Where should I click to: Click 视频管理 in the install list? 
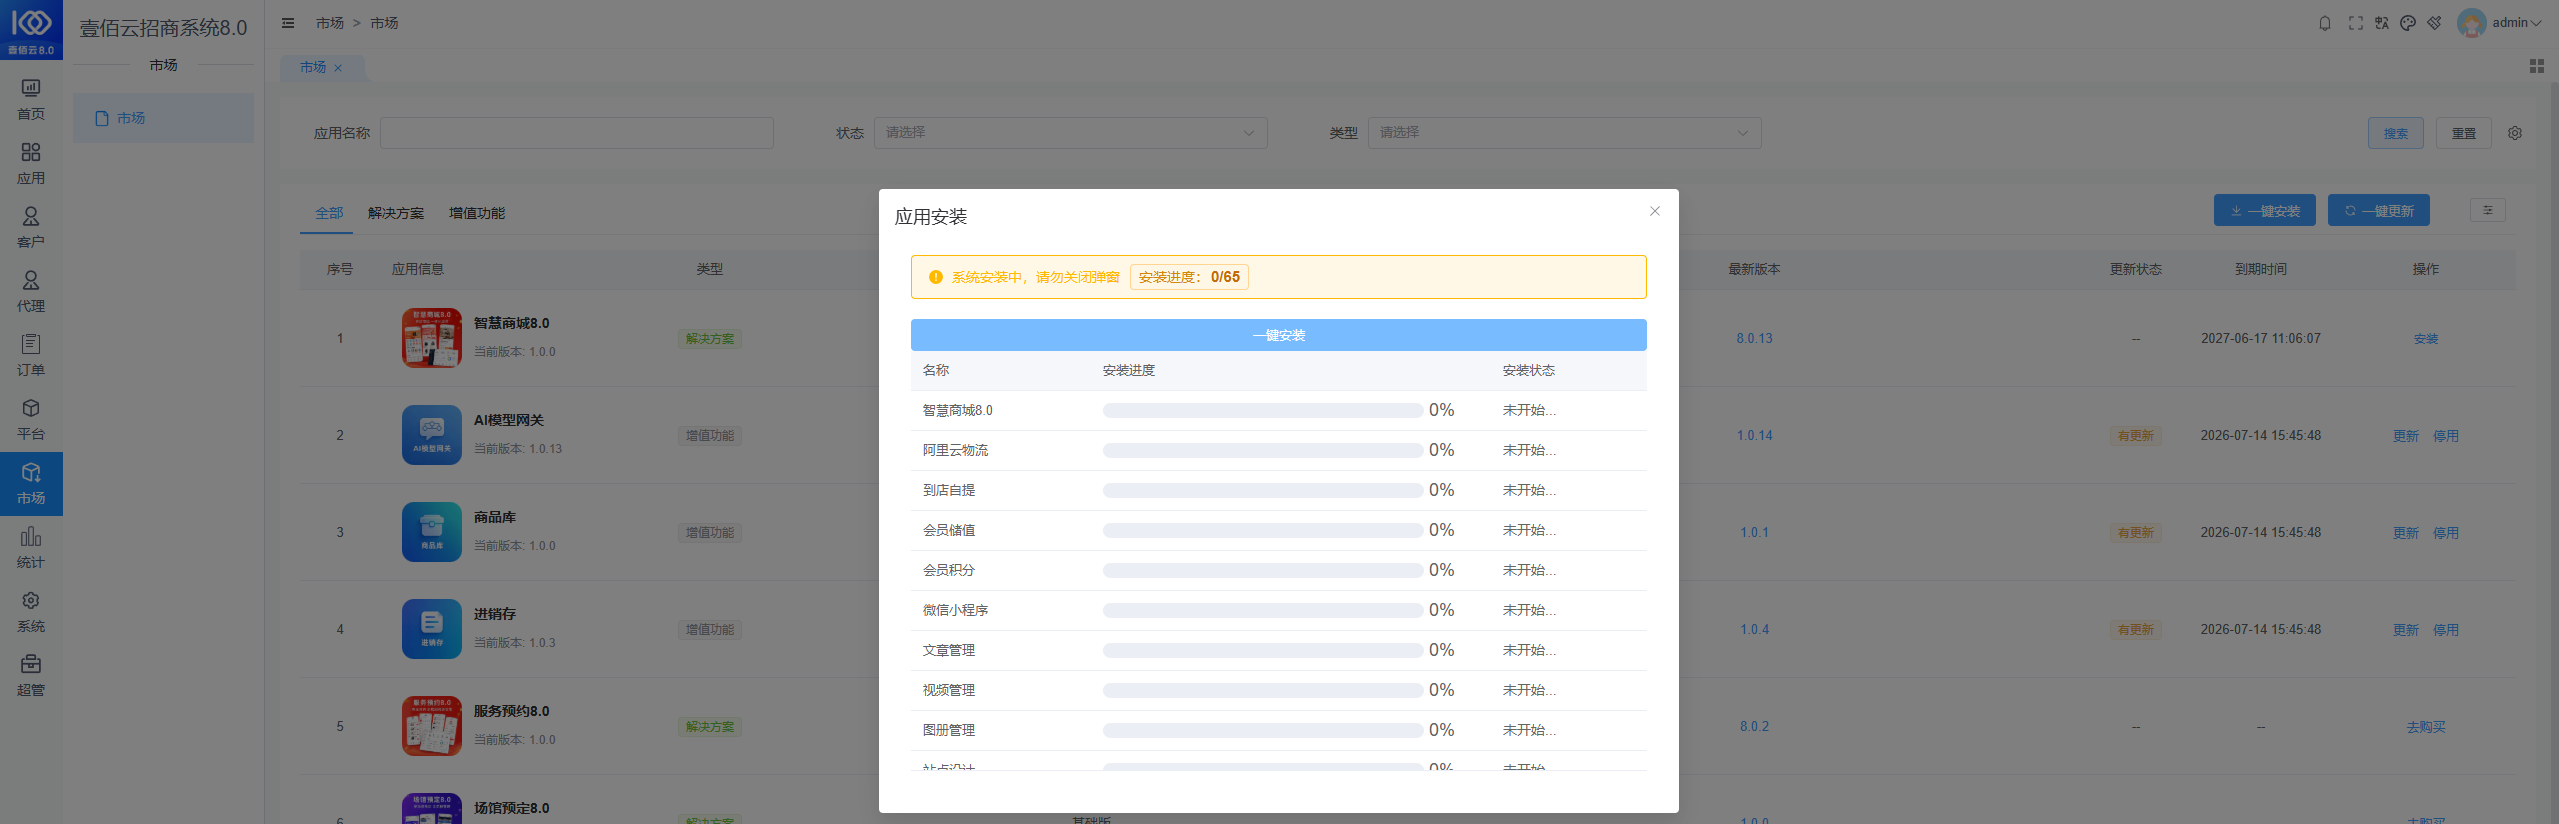[949, 690]
